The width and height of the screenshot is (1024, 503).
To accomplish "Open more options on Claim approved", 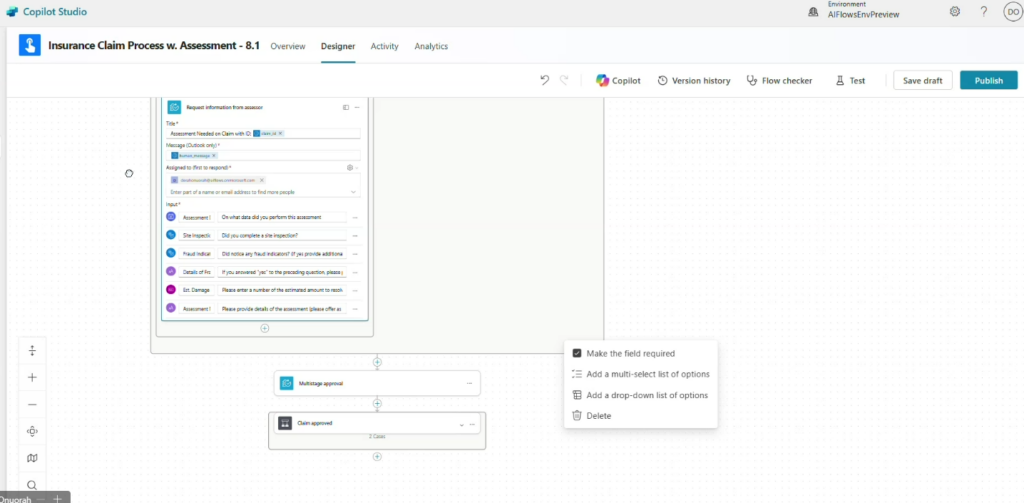I will (472, 425).
